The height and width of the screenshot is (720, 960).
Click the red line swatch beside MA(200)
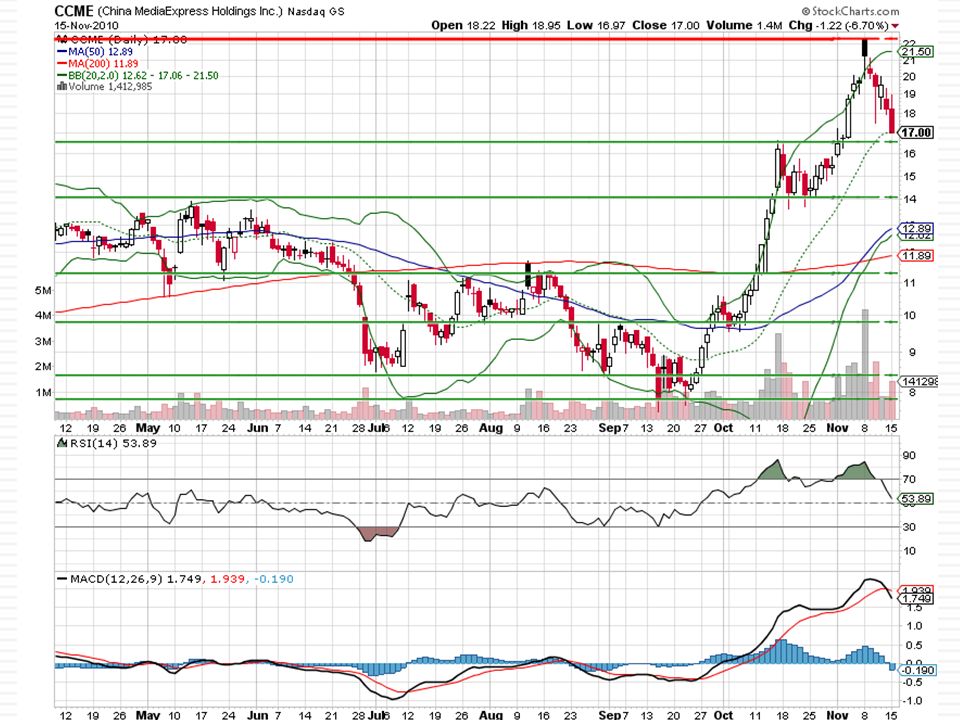61,64
